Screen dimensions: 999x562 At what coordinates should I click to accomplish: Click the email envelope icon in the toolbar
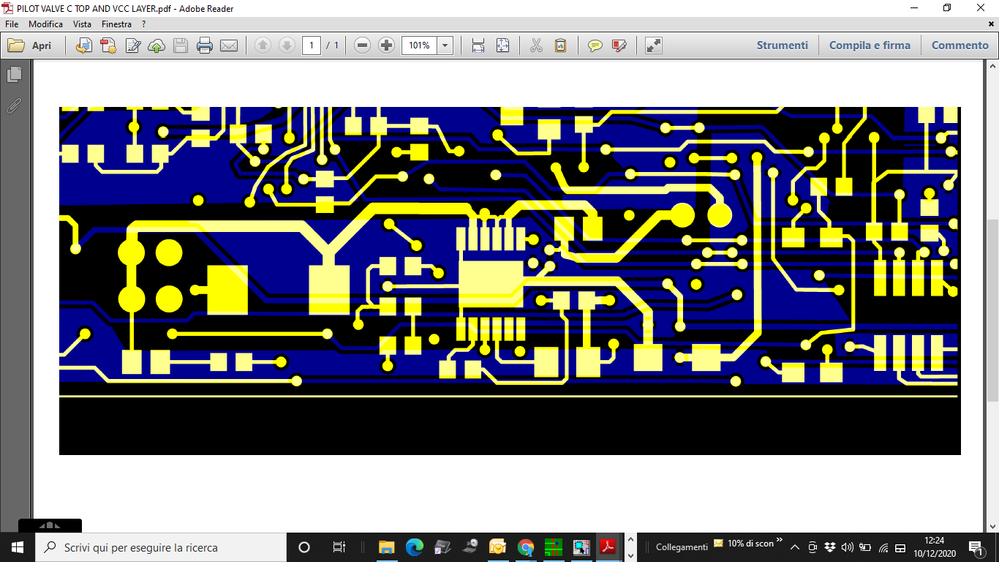229,45
